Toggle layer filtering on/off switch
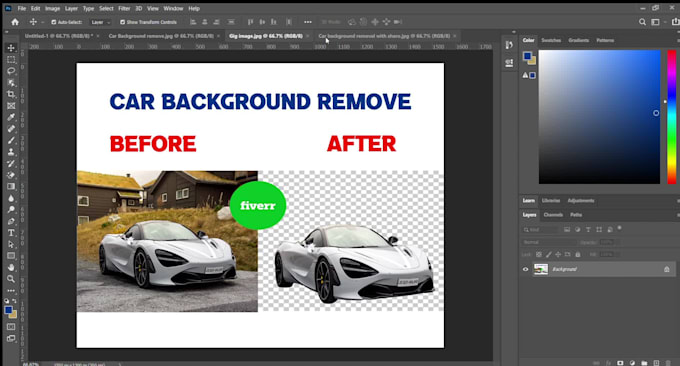This screenshot has width=680, height=366. coord(620,227)
